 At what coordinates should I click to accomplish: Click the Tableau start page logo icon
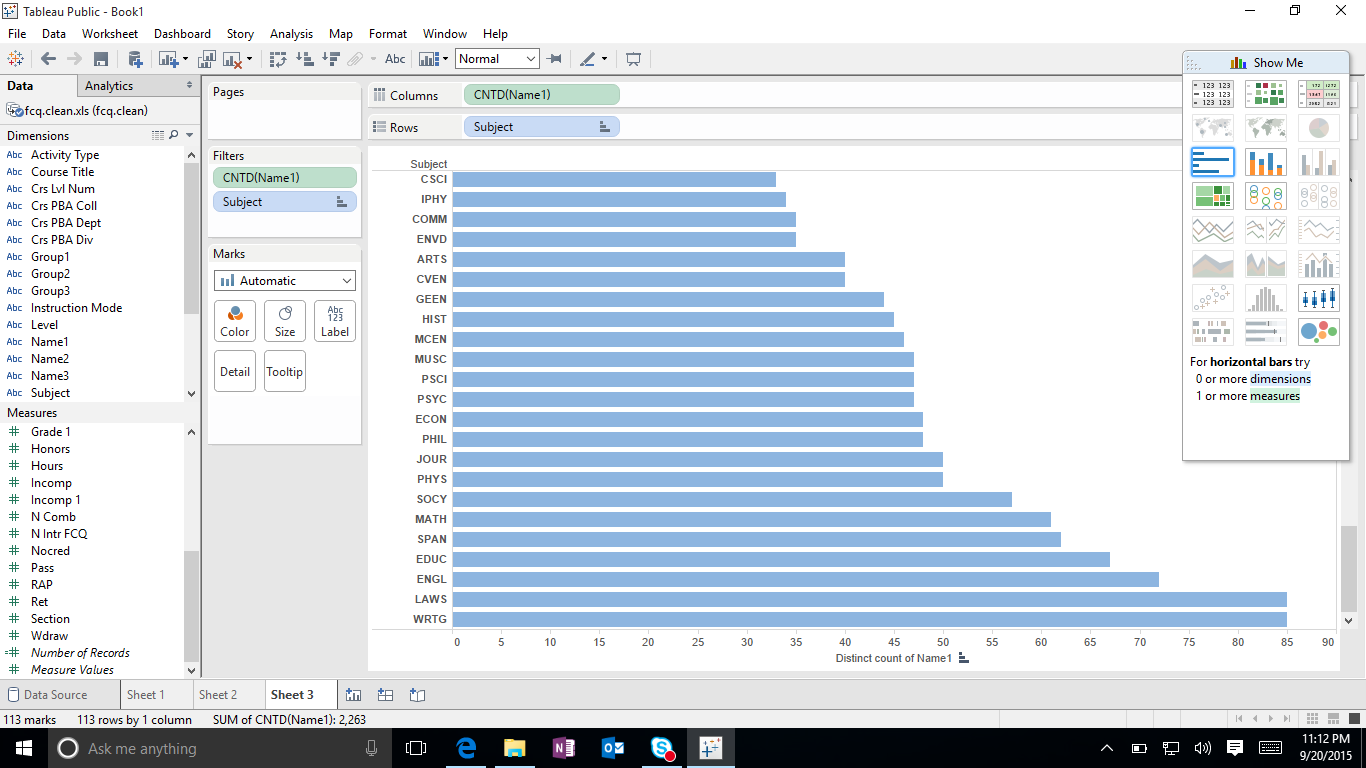click(16, 59)
